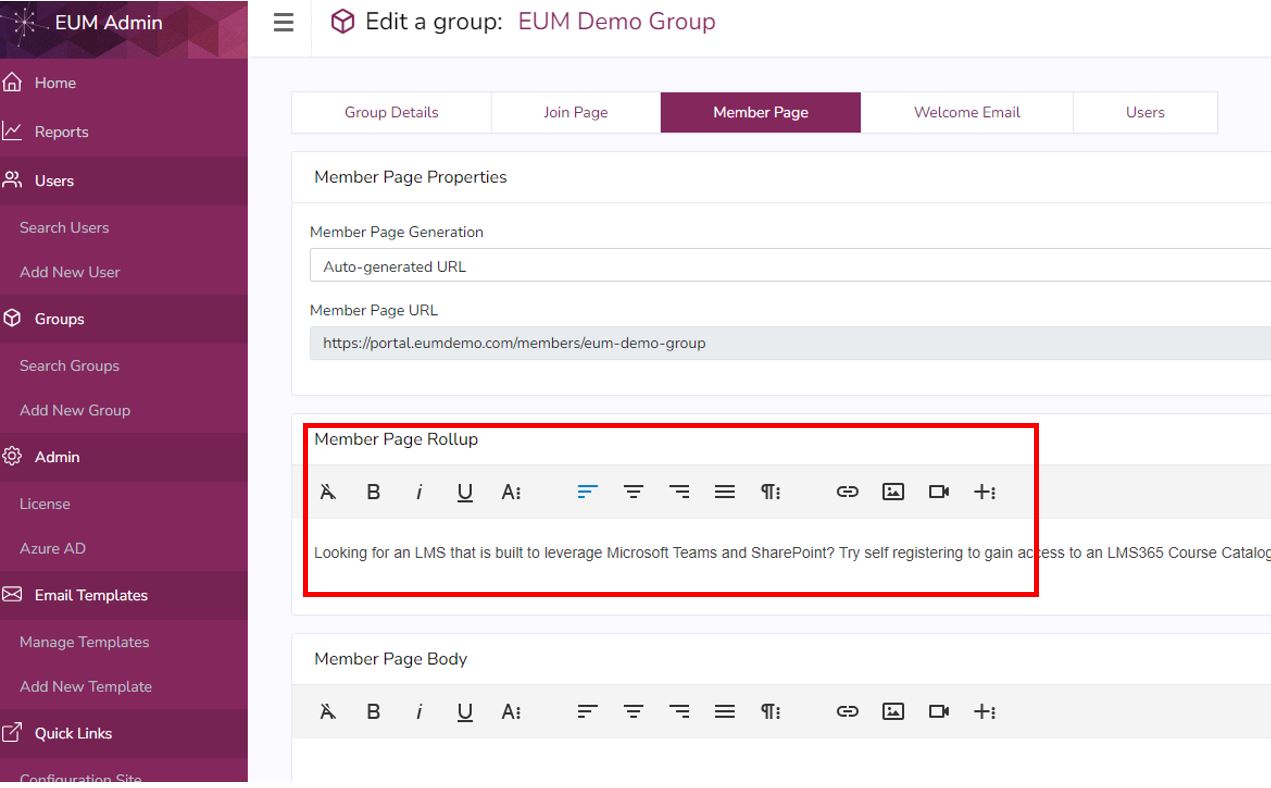Switch to the Welcome Email tab
This screenshot has height=788, width=1271.
[966, 112]
